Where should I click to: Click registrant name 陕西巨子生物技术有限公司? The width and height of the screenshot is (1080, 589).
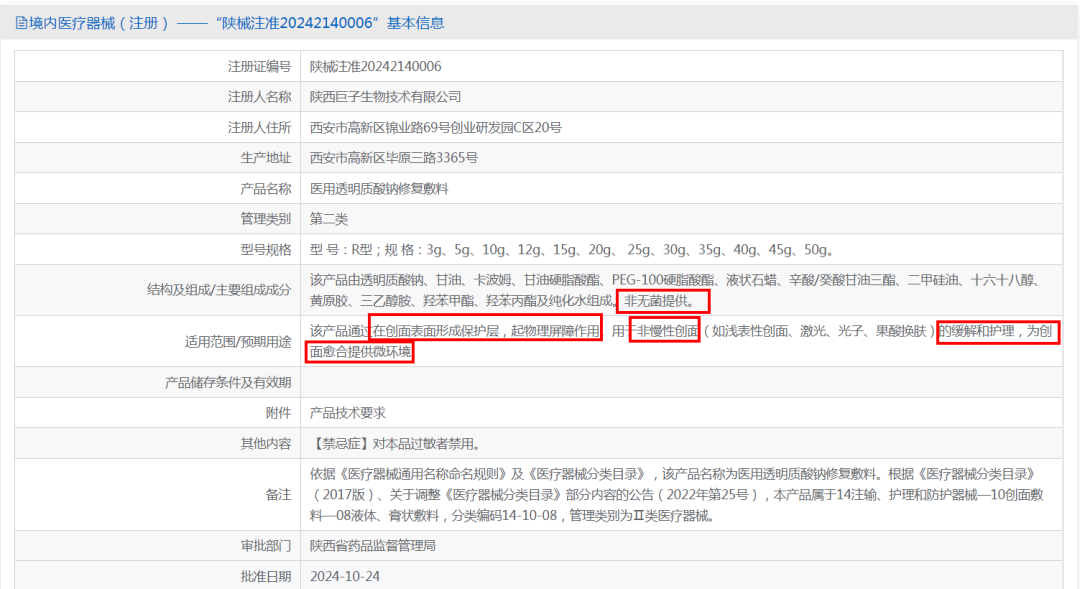(386, 94)
